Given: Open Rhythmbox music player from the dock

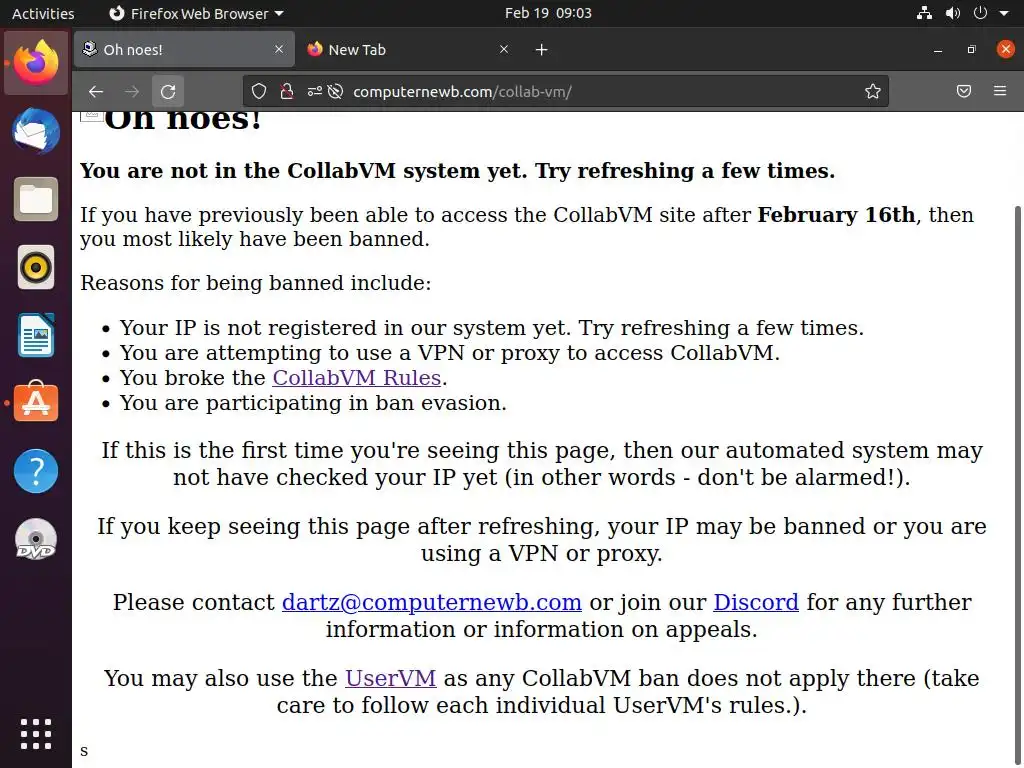Looking at the screenshot, I should coord(36,267).
